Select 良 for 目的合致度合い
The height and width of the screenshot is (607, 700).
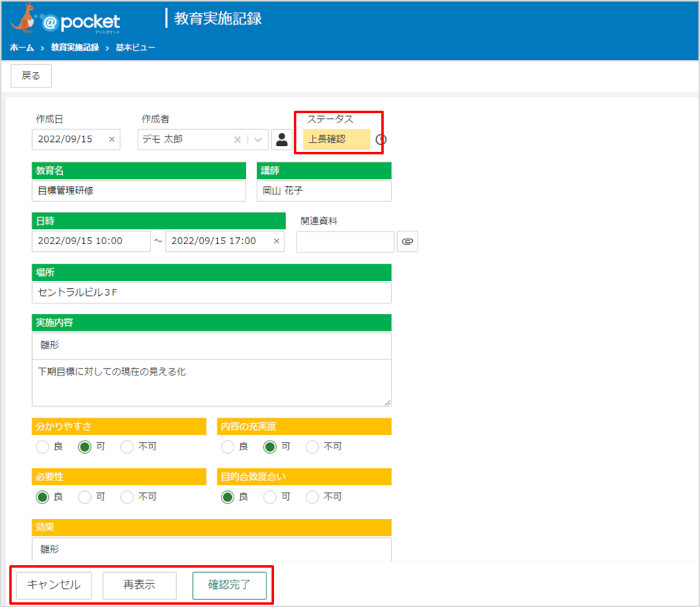coord(227,497)
